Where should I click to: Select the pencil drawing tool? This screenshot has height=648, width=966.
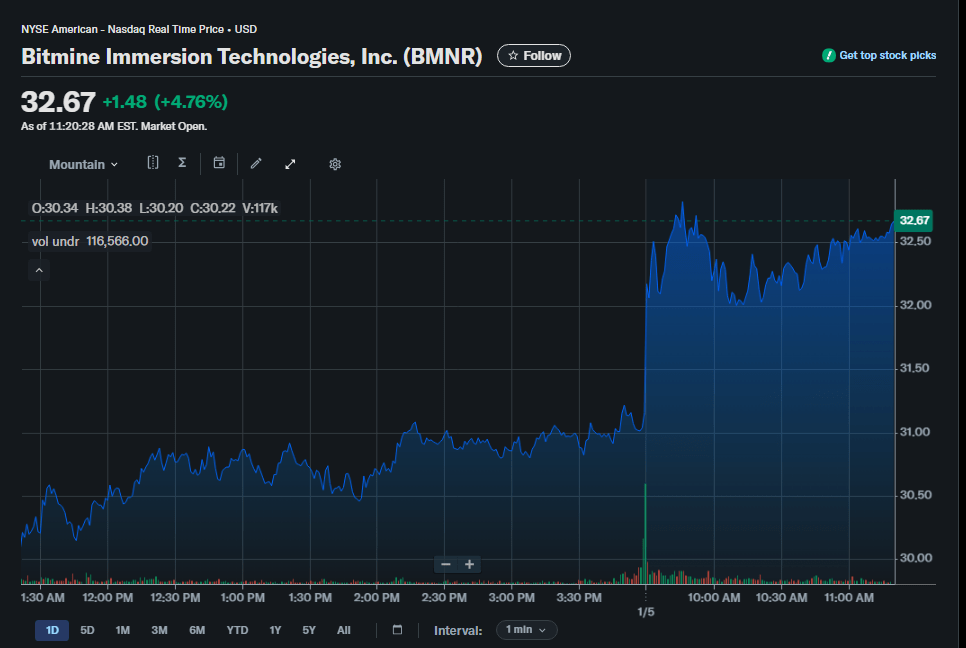tap(256, 164)
